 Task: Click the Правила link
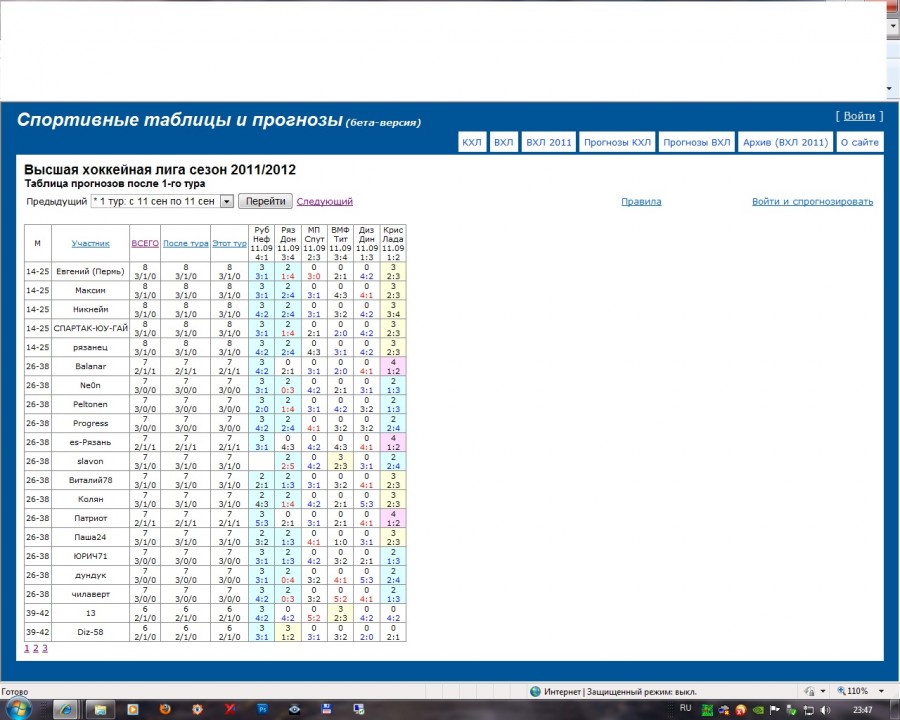tap(641, 201)
